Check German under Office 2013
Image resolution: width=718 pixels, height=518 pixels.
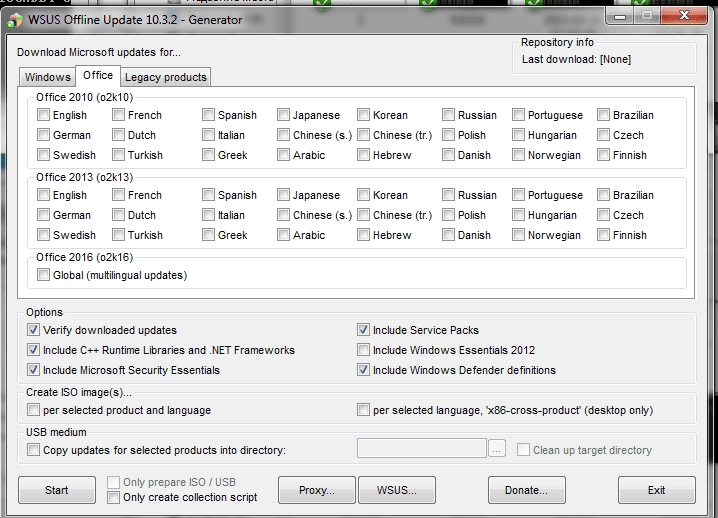pos(44,215)
